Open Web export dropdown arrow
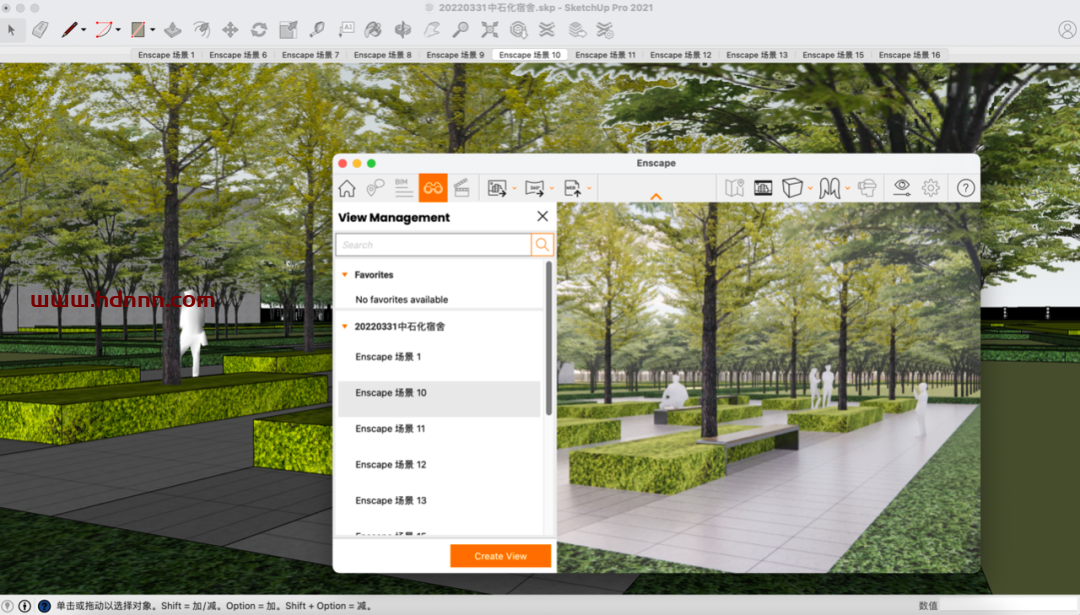The image size is (1080, 615). click(589, 189)
